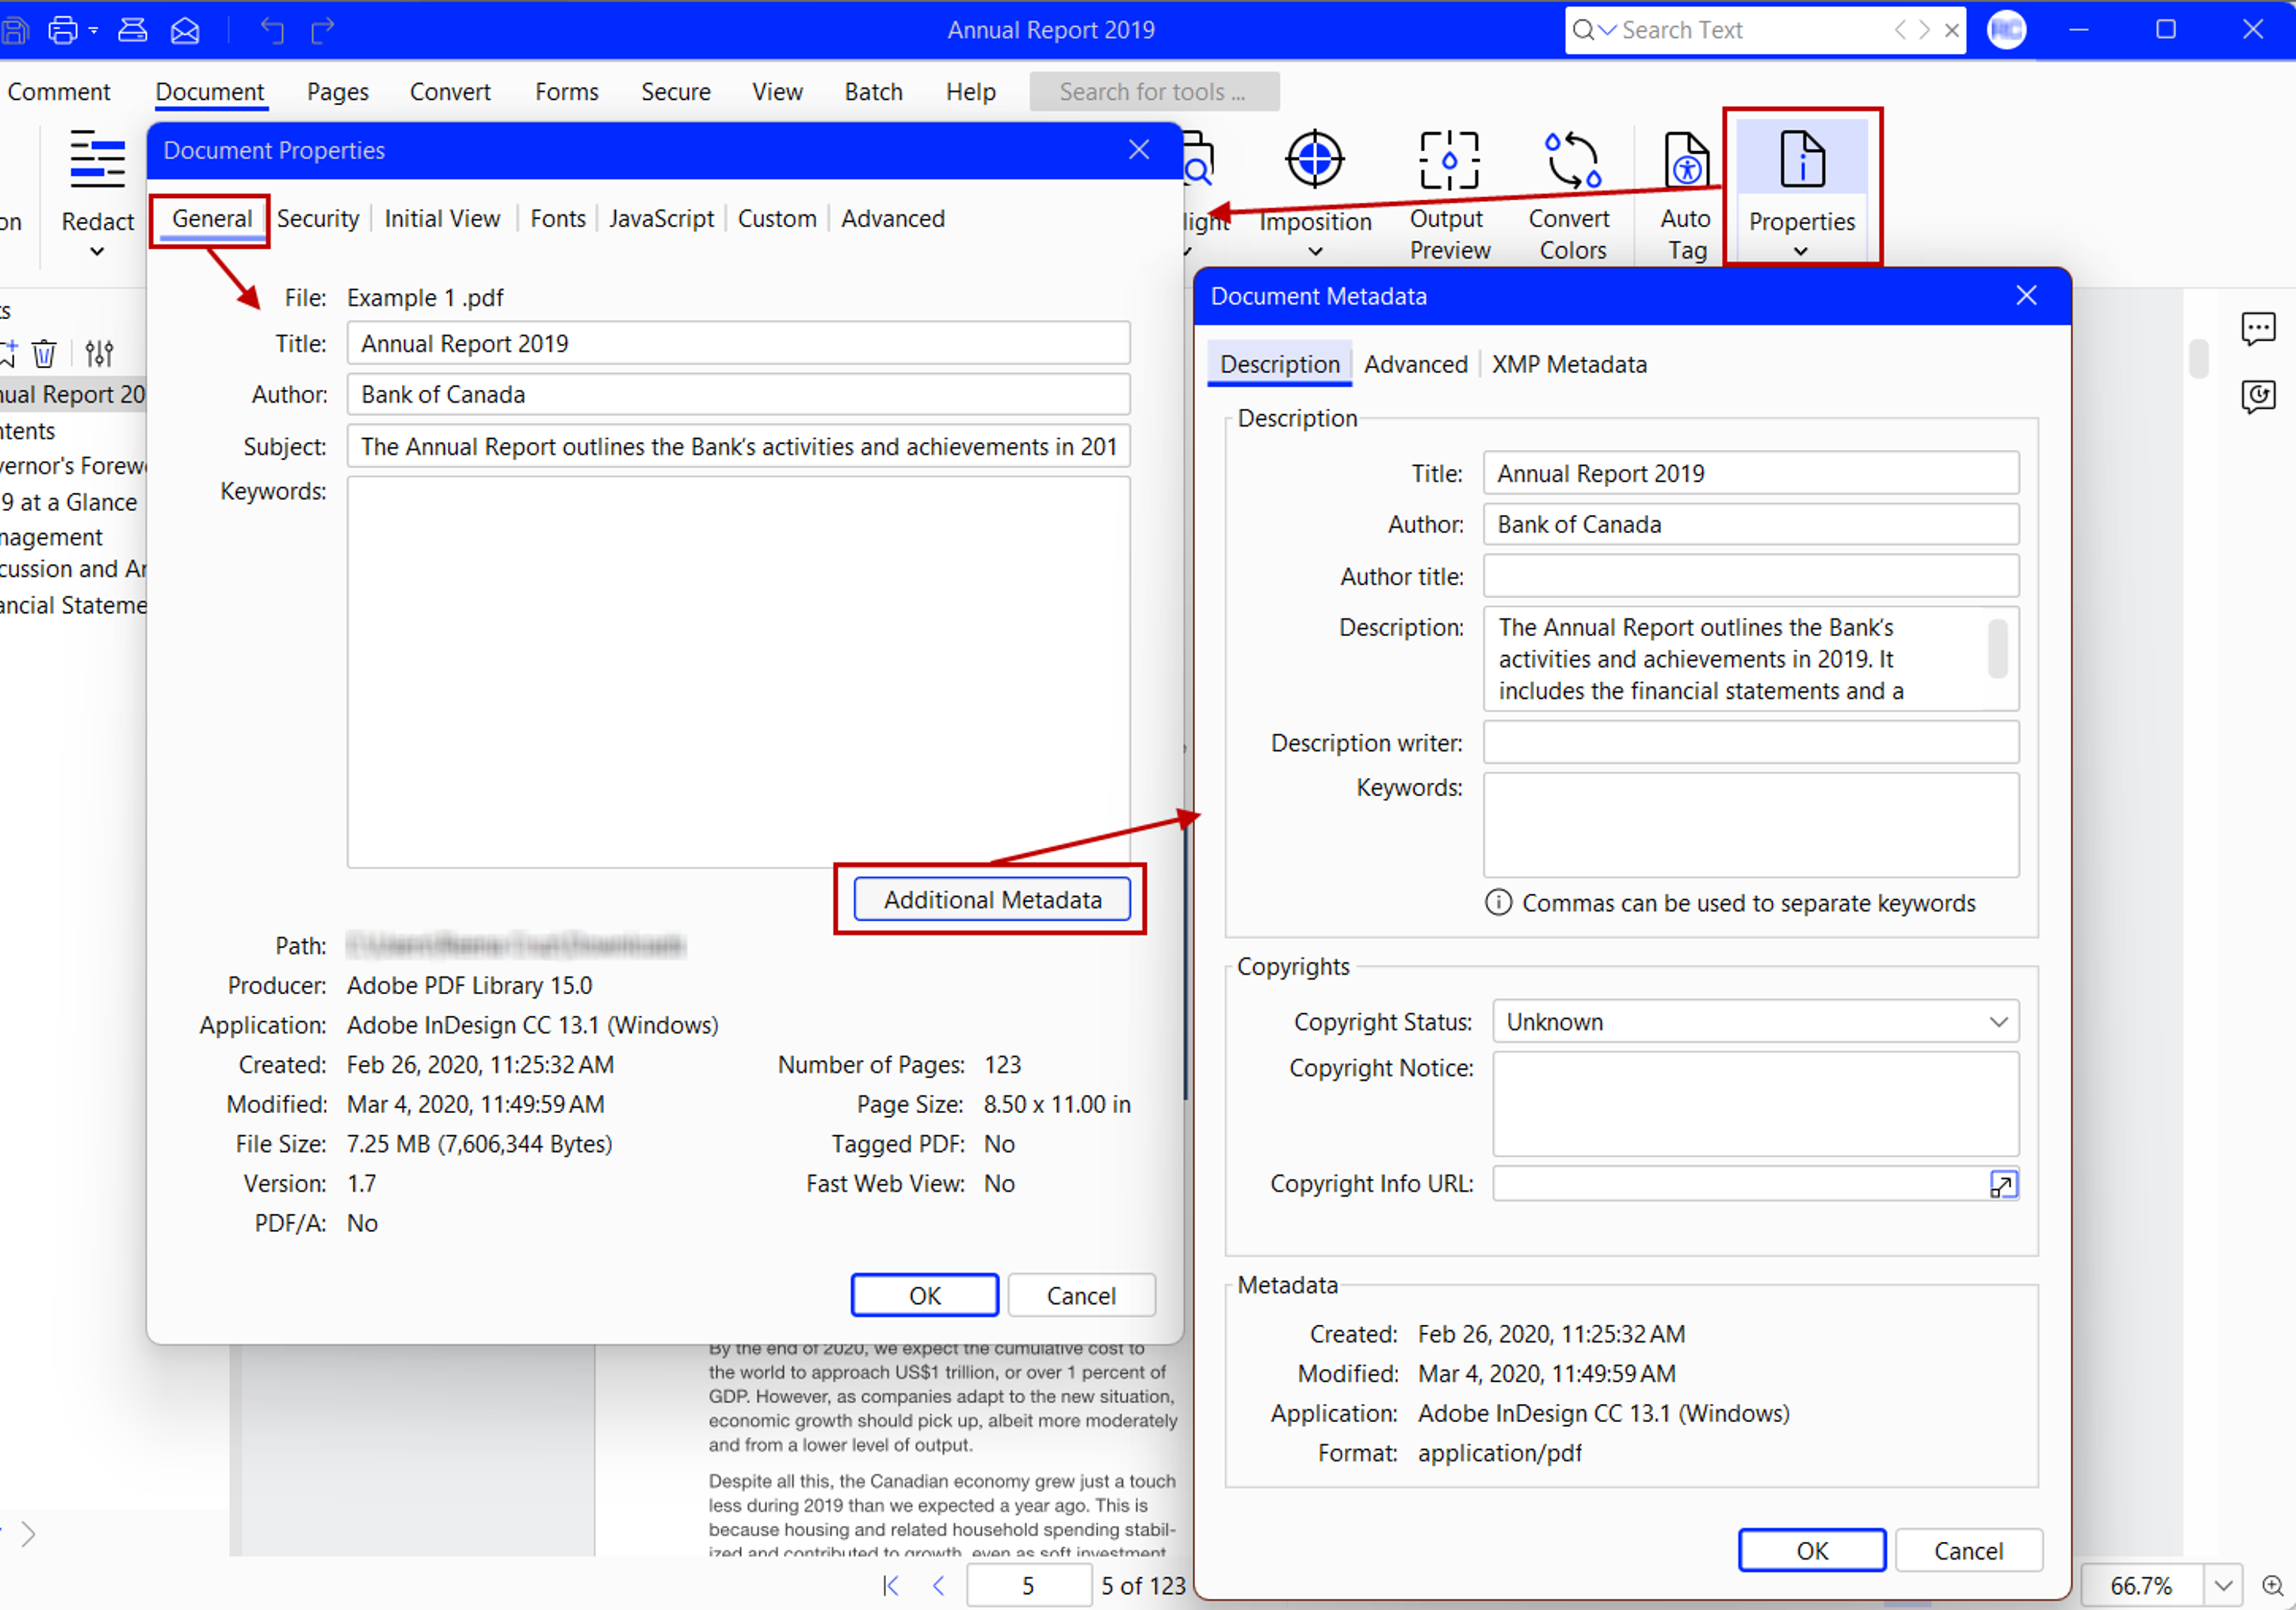The height and width of the screenshot is (1610, 2296).
Task: Clear the Search Text box
Action: point(1951,30)
